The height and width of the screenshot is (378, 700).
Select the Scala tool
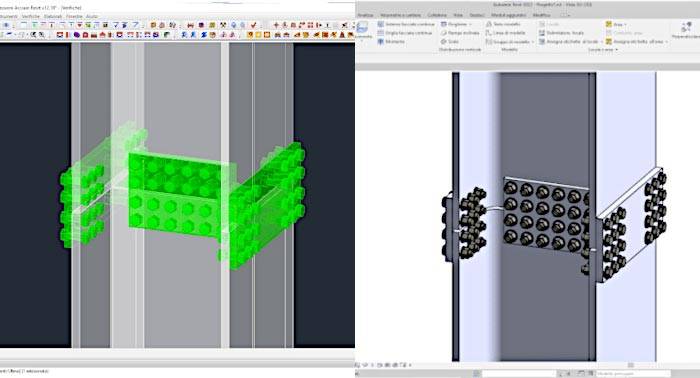[x=449, y=42]
